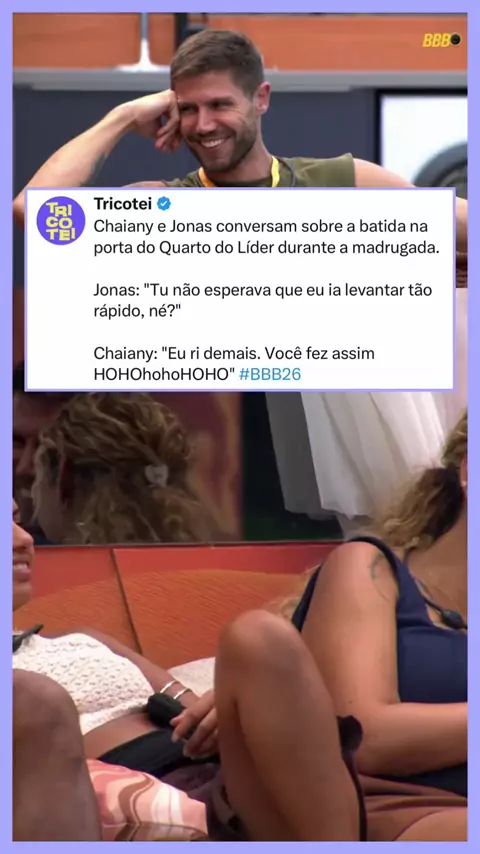480x854 pixels.
Task: Click the opening tweet sentence about Chaiany and Jonas
Action: coord(266,236)
